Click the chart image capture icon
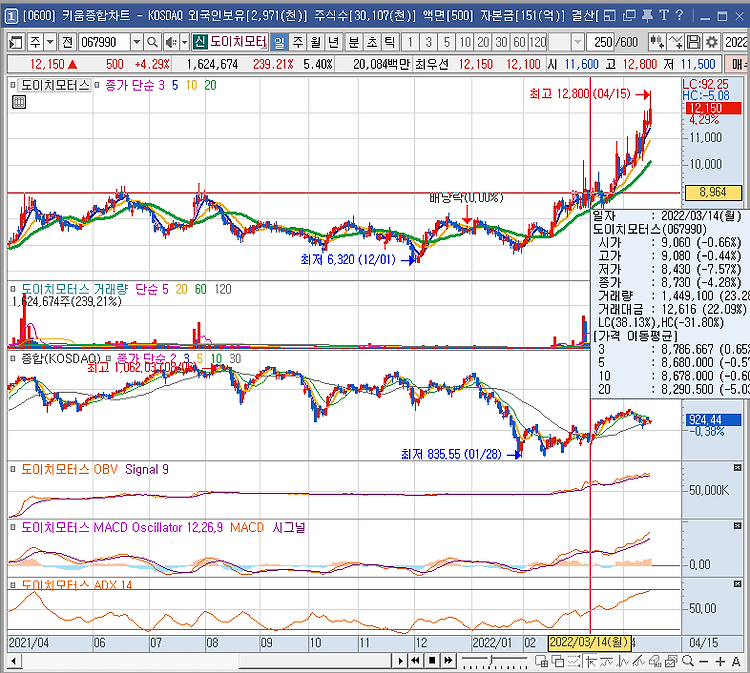The image size is (750, 673). pyautogui.click(x=671, y=661)
